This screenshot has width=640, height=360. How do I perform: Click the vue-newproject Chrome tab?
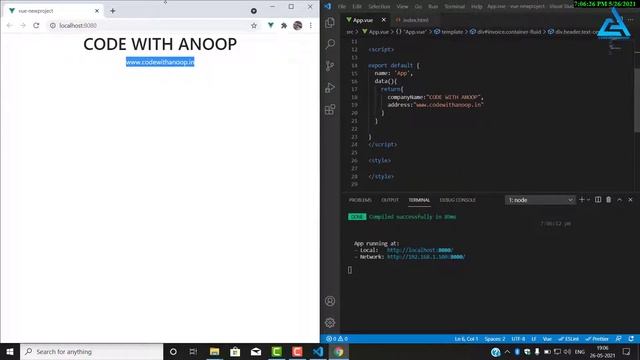coord(53,11)
